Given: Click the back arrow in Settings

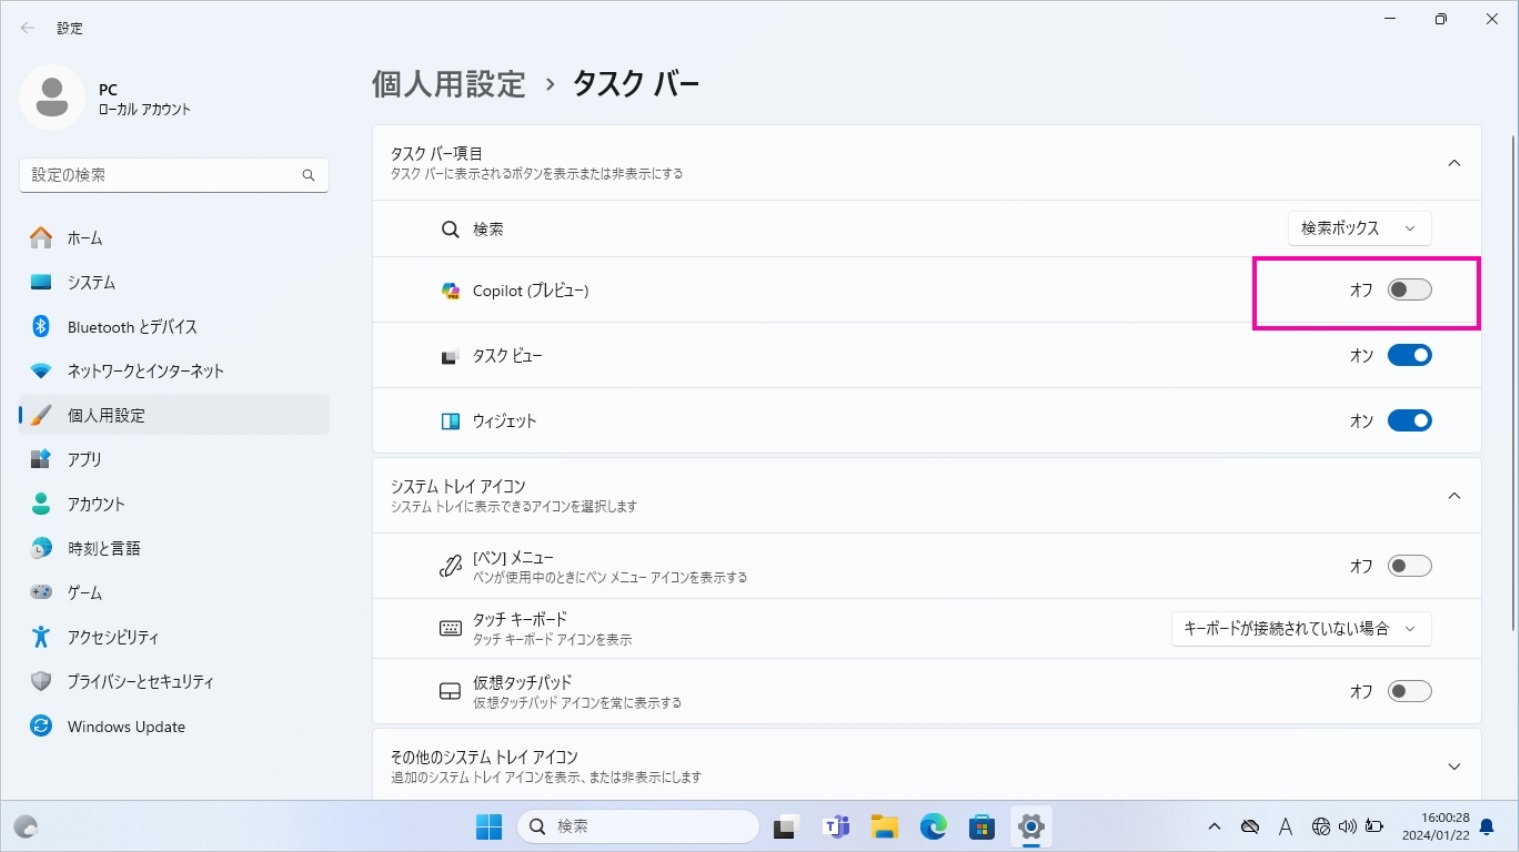Looking at the screenshot, I should click(27, 28).
